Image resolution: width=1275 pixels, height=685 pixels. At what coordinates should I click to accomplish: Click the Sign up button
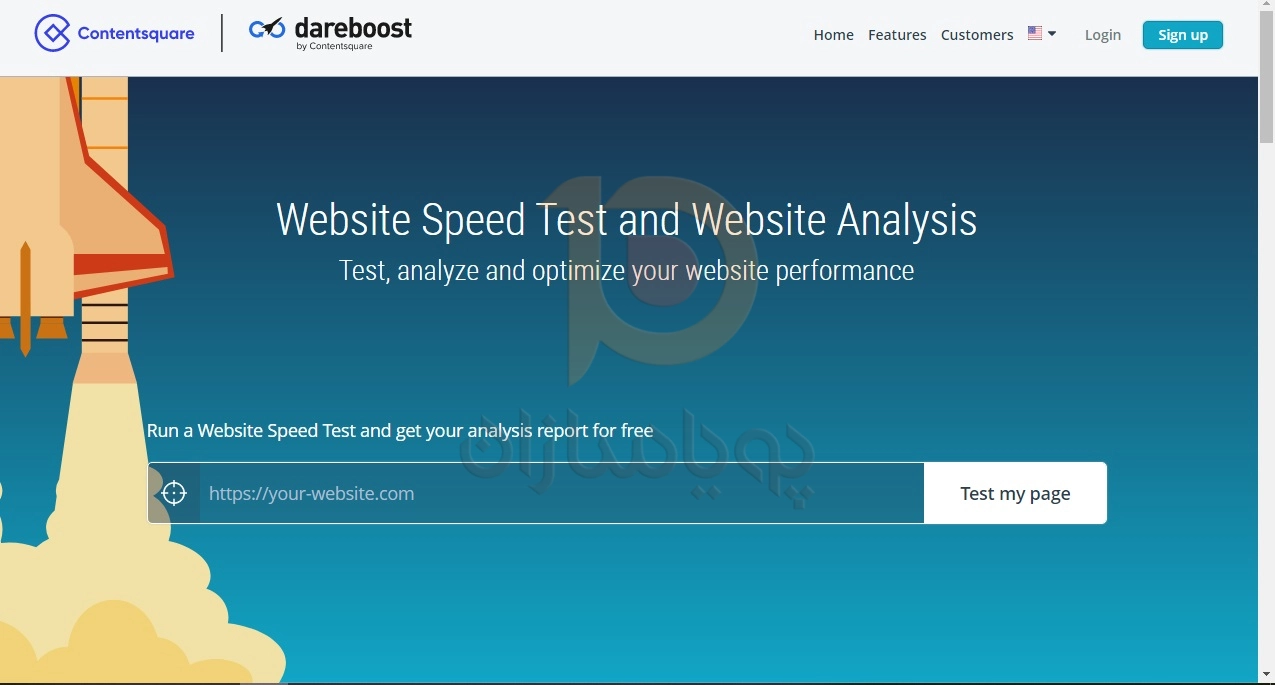[x=1182, y=34]
